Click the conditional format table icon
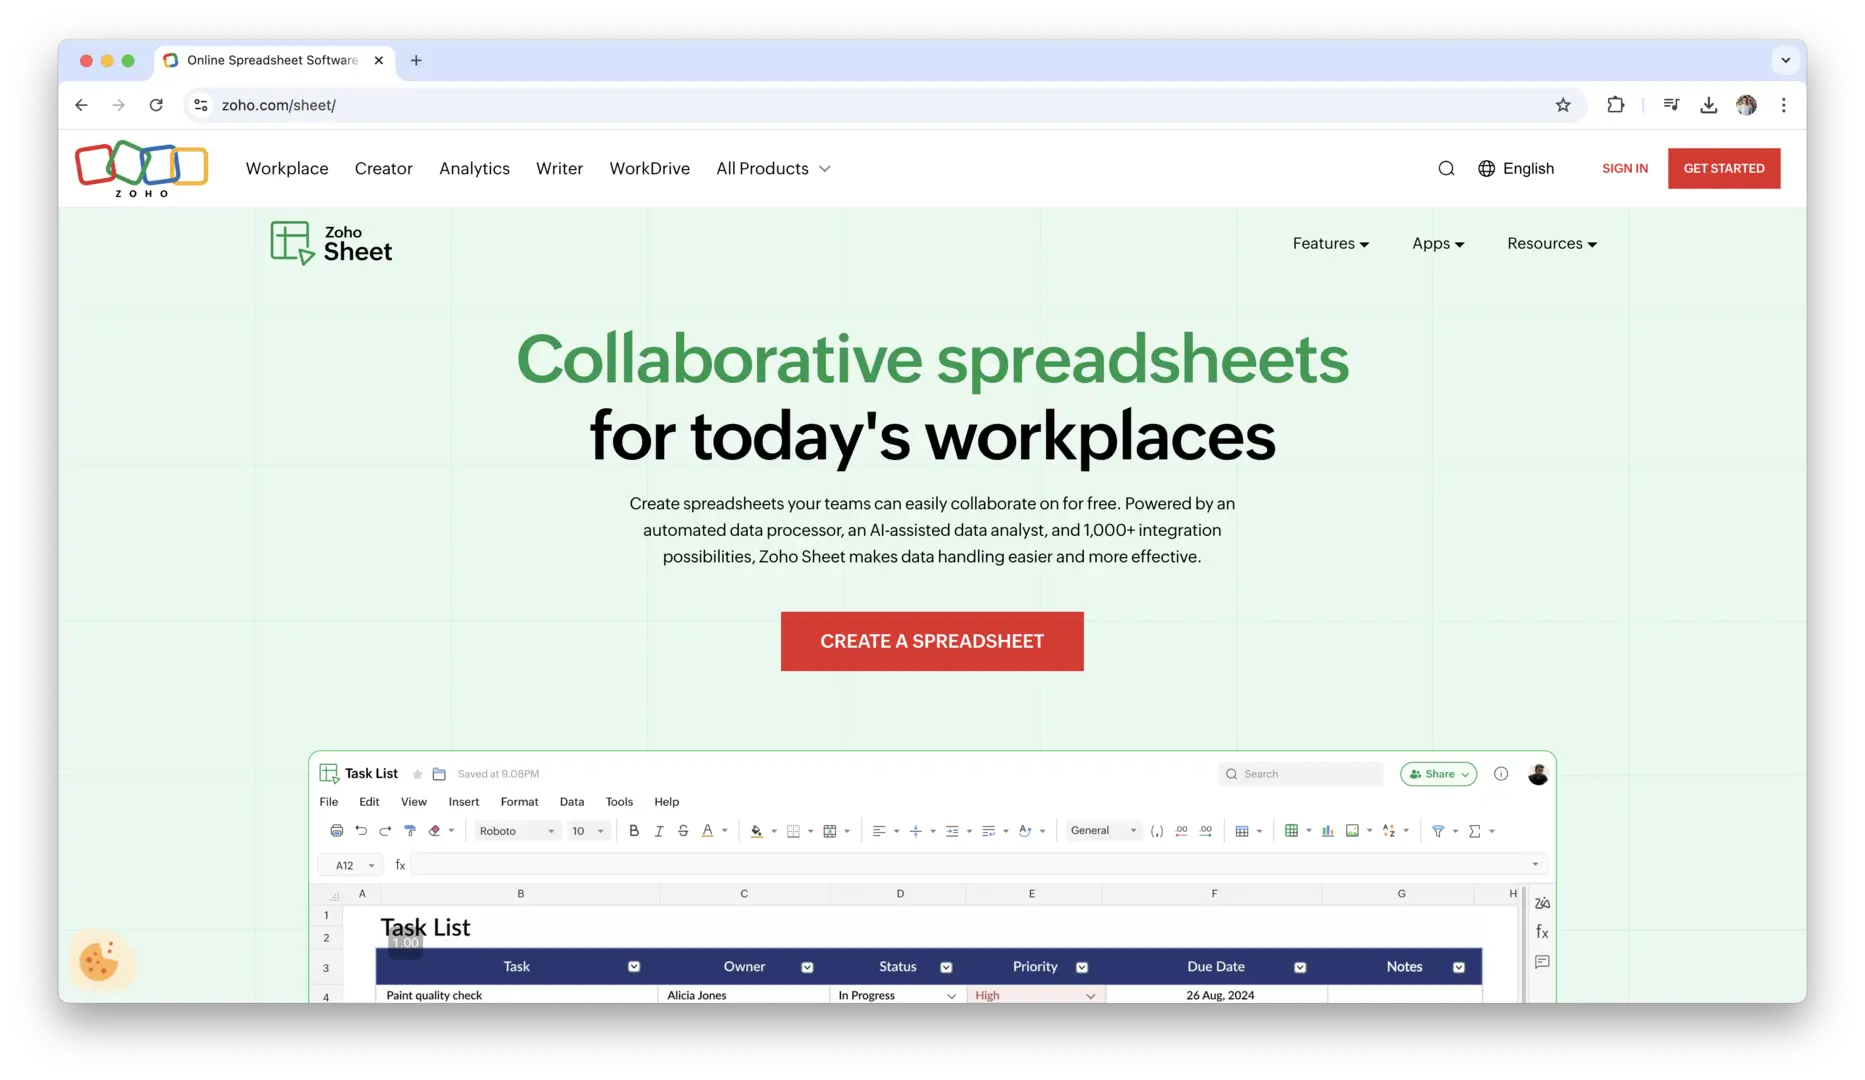This screenshot has width=1865, height=1080. point(1242,831)
